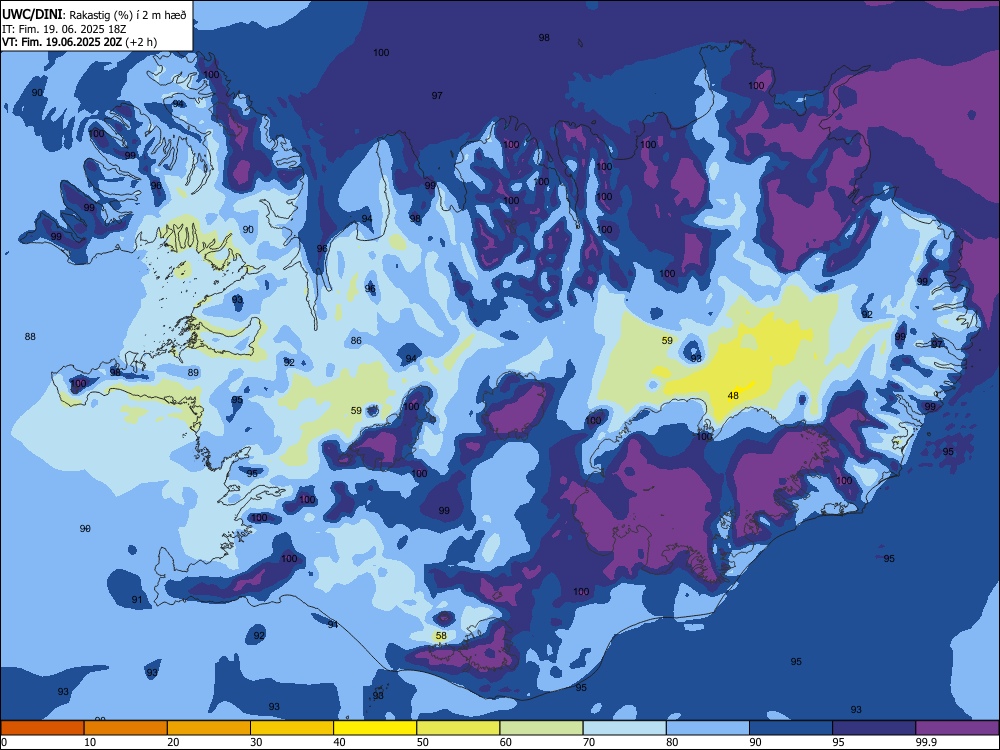Viewport: 1000px width, 750px height.
Task: Click the '60' legend scale label
Action: pyautogui.click(x=506, y=742)
